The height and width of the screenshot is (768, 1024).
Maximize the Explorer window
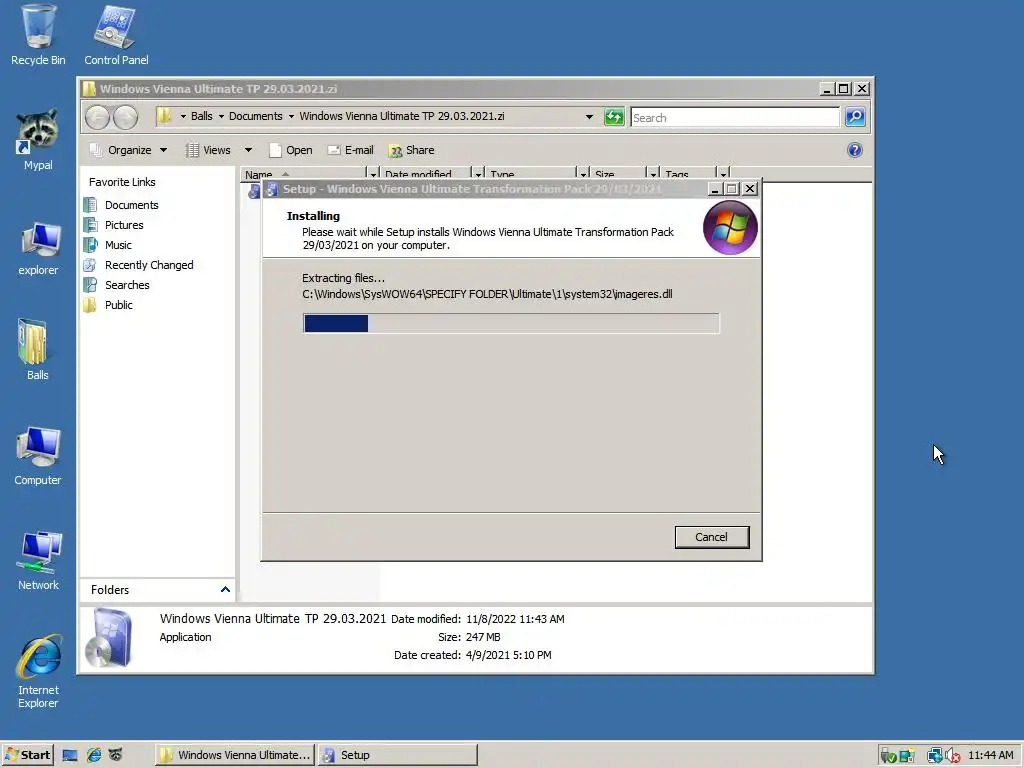click(x=844, y=89)
